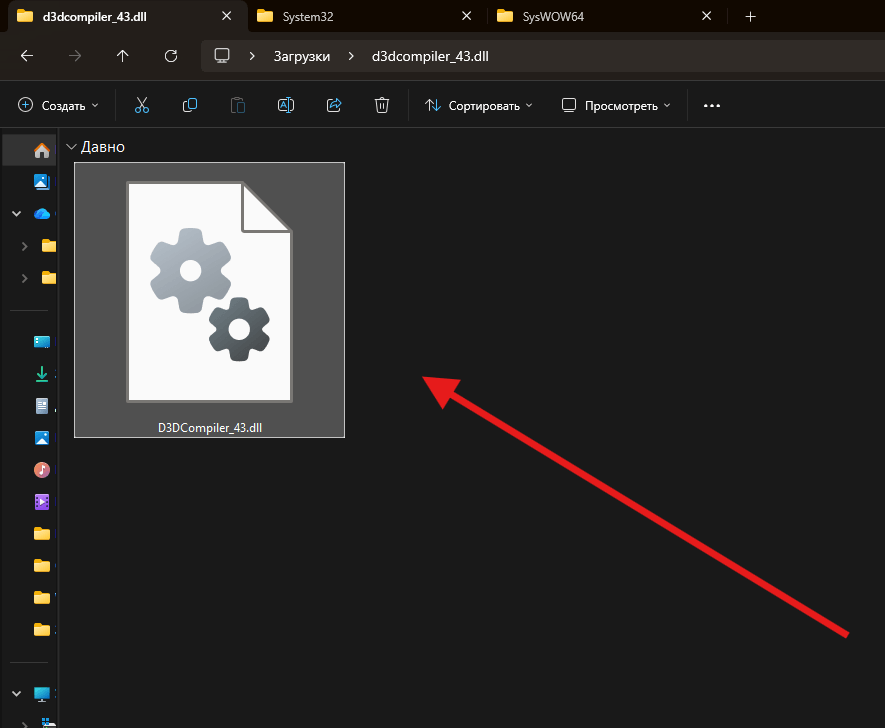This screenshot has width=885, height=728.
Task: Open Downloads from sidebar green arrow icon
Action: pos(42,374)
